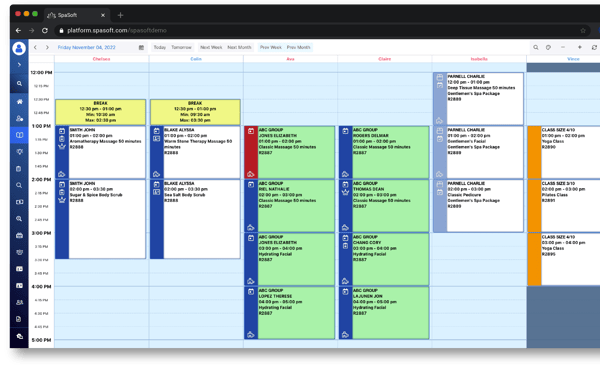Open the magnifier icon above the home icon

[x=19, y=83]
